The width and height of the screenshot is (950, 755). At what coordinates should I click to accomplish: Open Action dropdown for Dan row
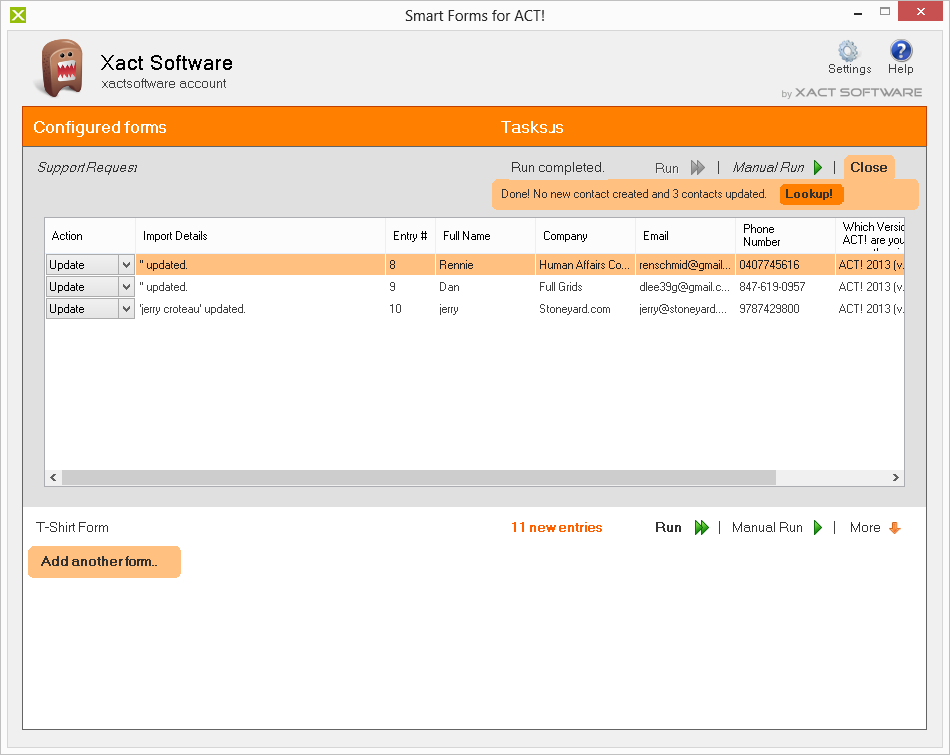(x=126, y=287)
